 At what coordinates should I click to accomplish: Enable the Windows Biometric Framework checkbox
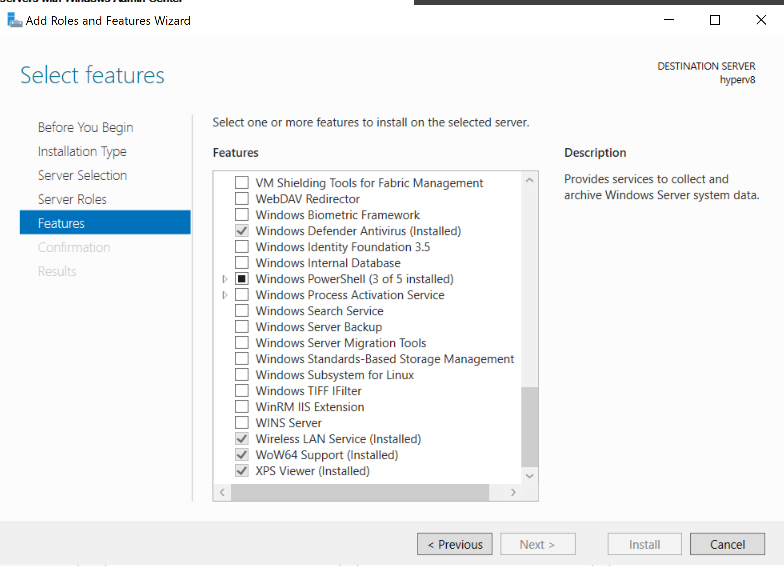tap(242, 214)
